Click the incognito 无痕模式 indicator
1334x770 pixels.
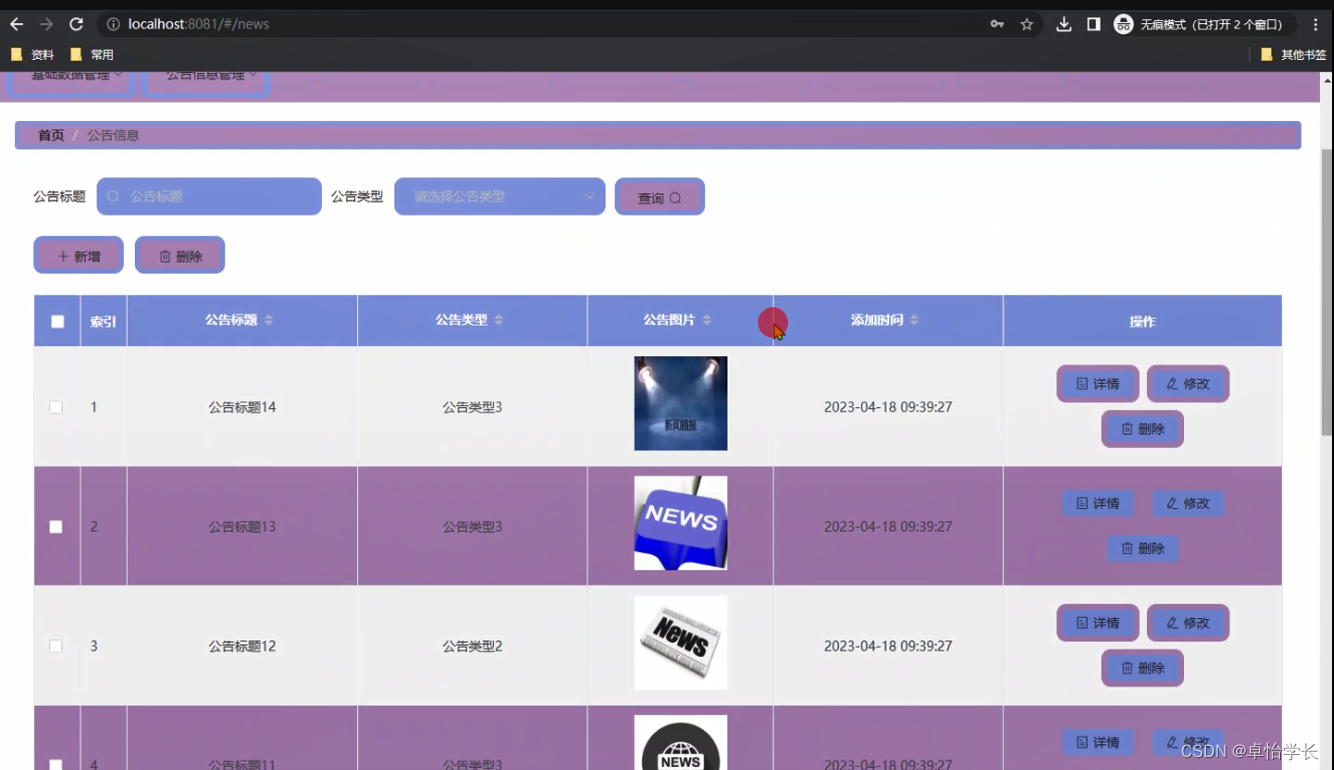tap(1204, 24)
